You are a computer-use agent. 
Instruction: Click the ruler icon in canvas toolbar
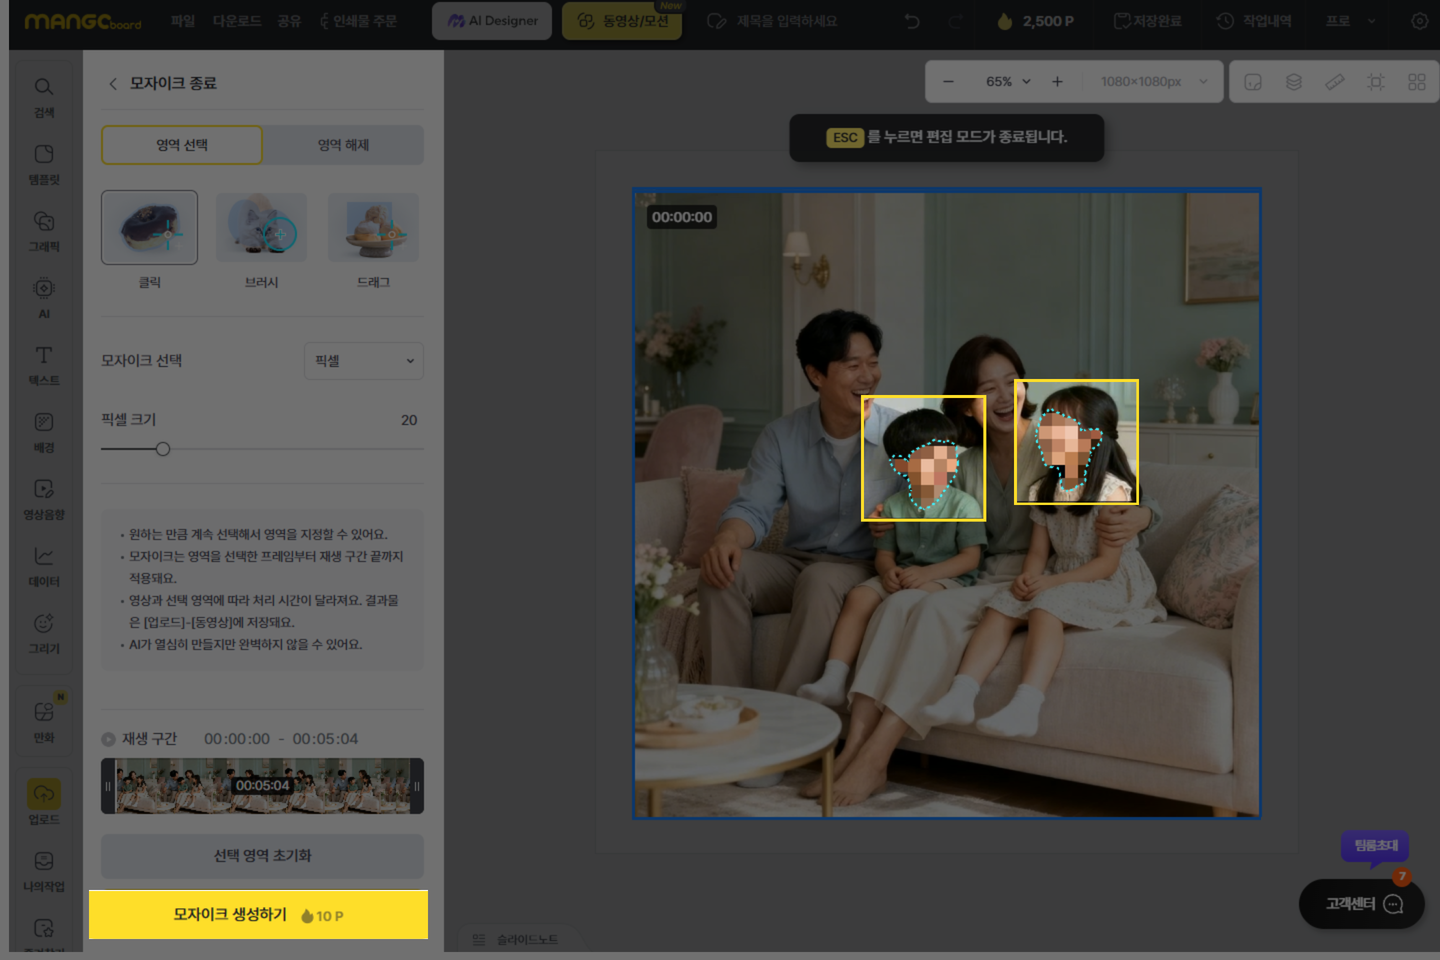coord(1335,82)
